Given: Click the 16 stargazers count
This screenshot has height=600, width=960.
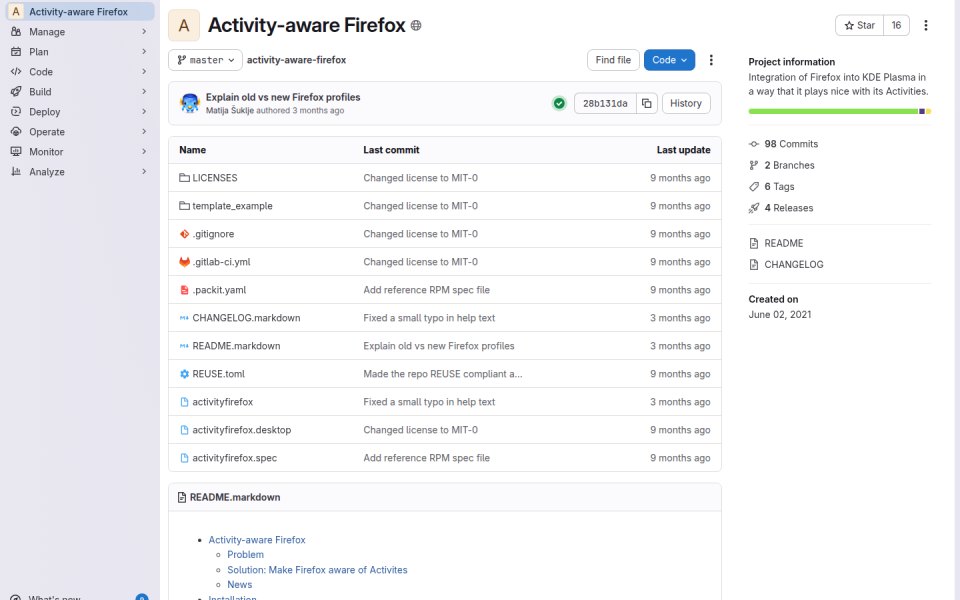Looking at the screenshot, I should 896,25.
